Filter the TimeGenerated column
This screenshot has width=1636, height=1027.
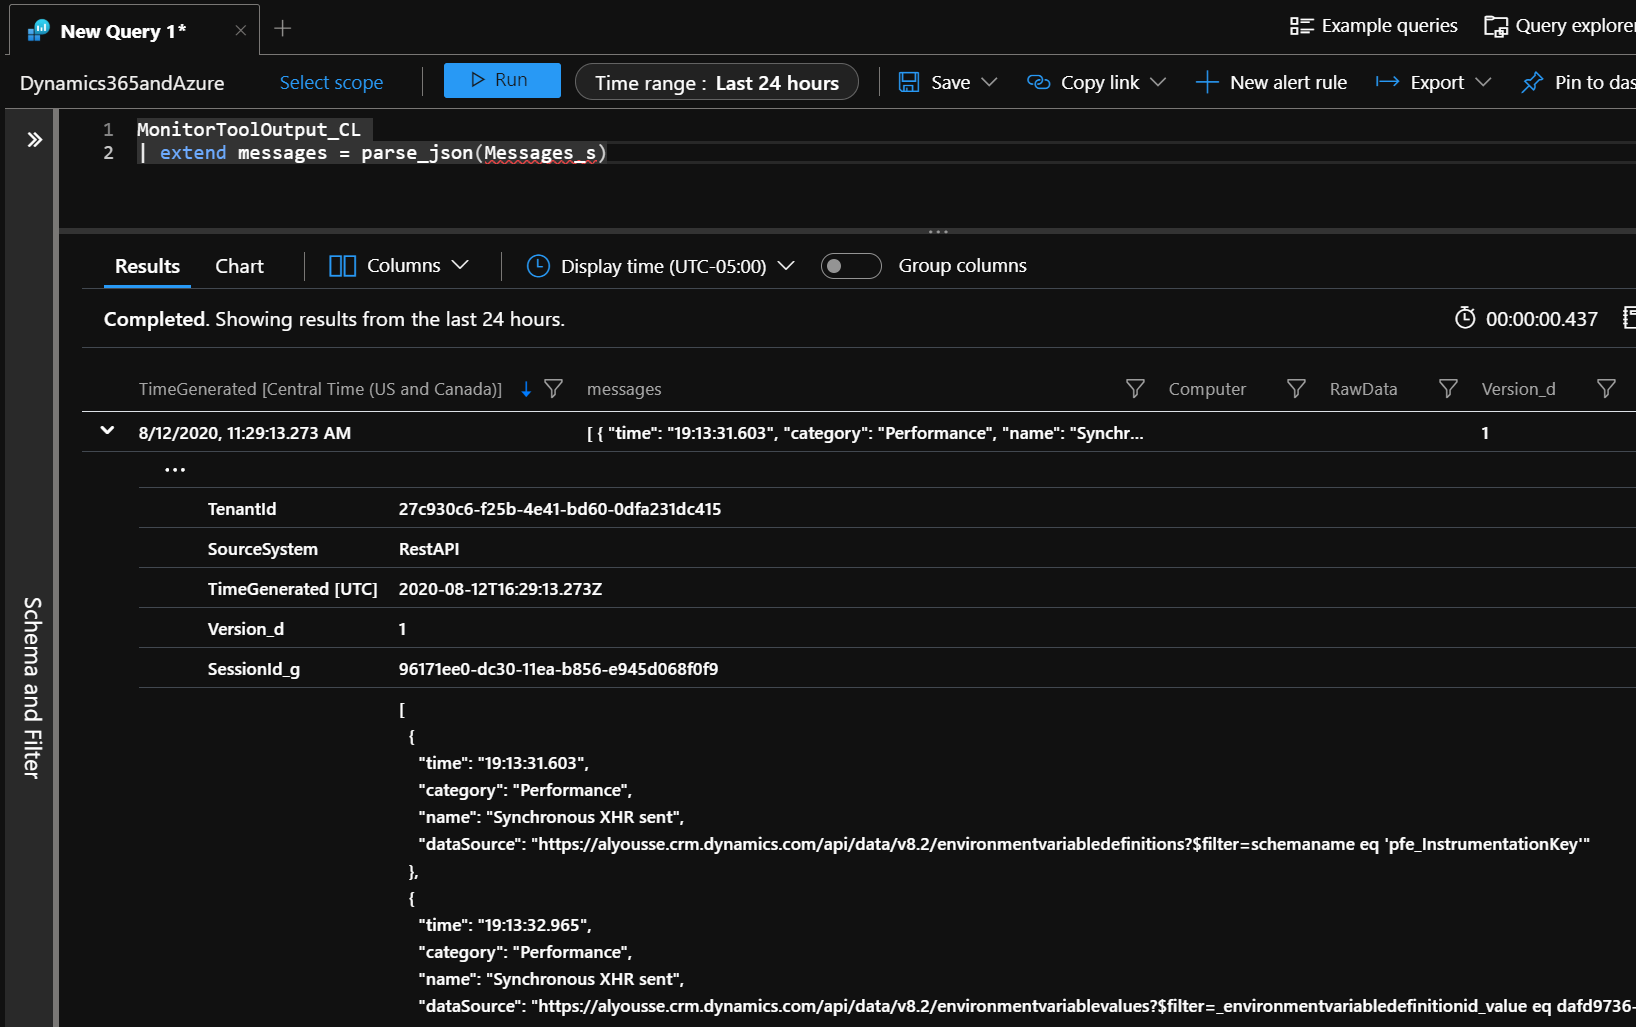553,388
